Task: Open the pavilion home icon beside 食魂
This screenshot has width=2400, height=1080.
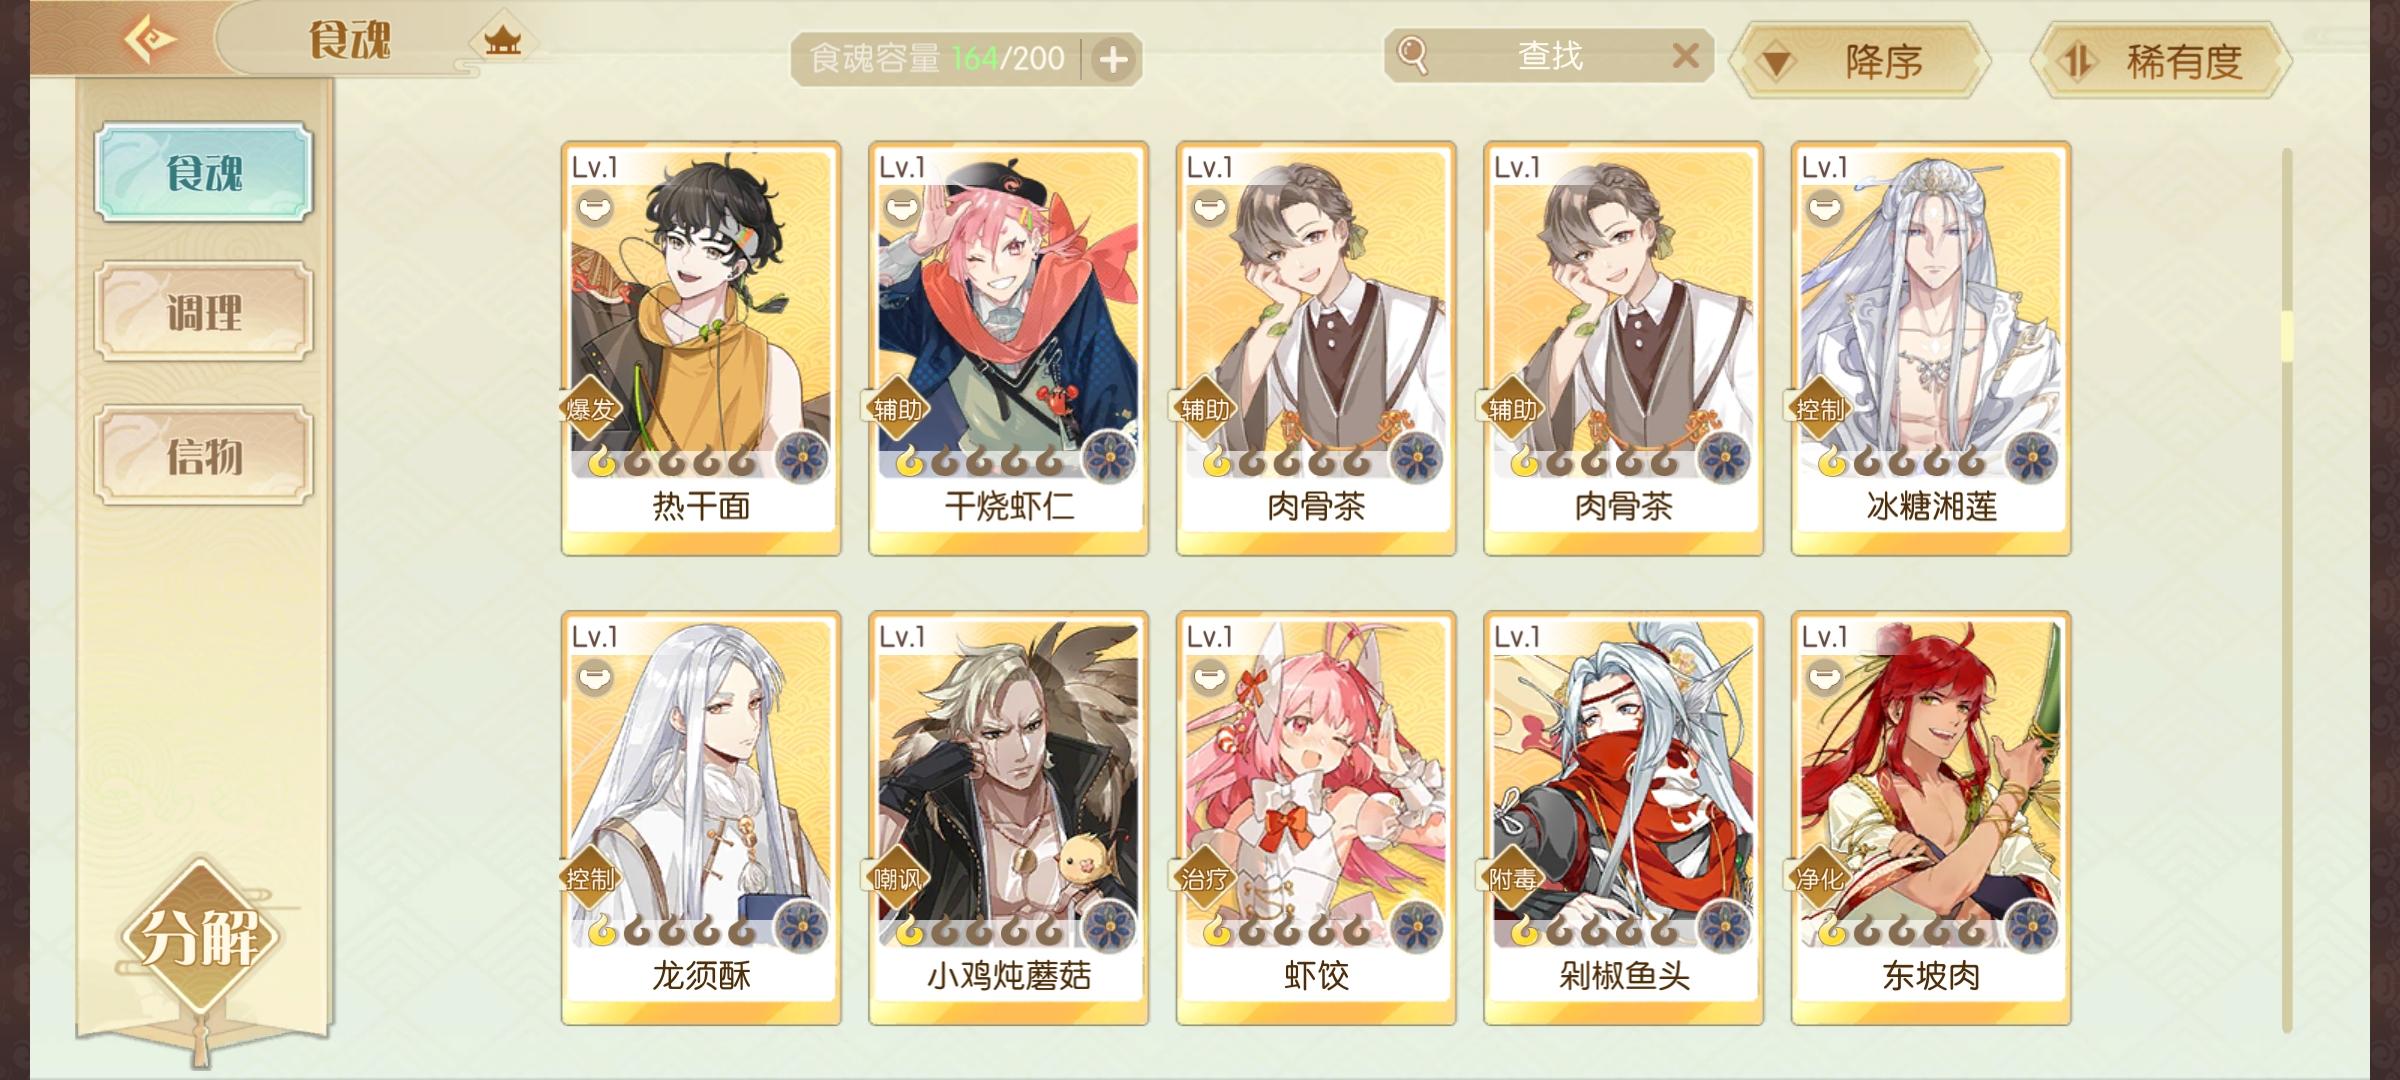Action: pos(502,41)
